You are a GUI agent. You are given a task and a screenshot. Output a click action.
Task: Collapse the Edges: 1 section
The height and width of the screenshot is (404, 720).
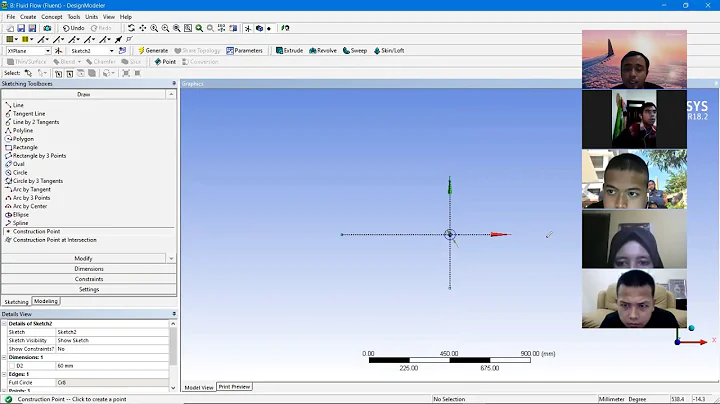(4, 374)
